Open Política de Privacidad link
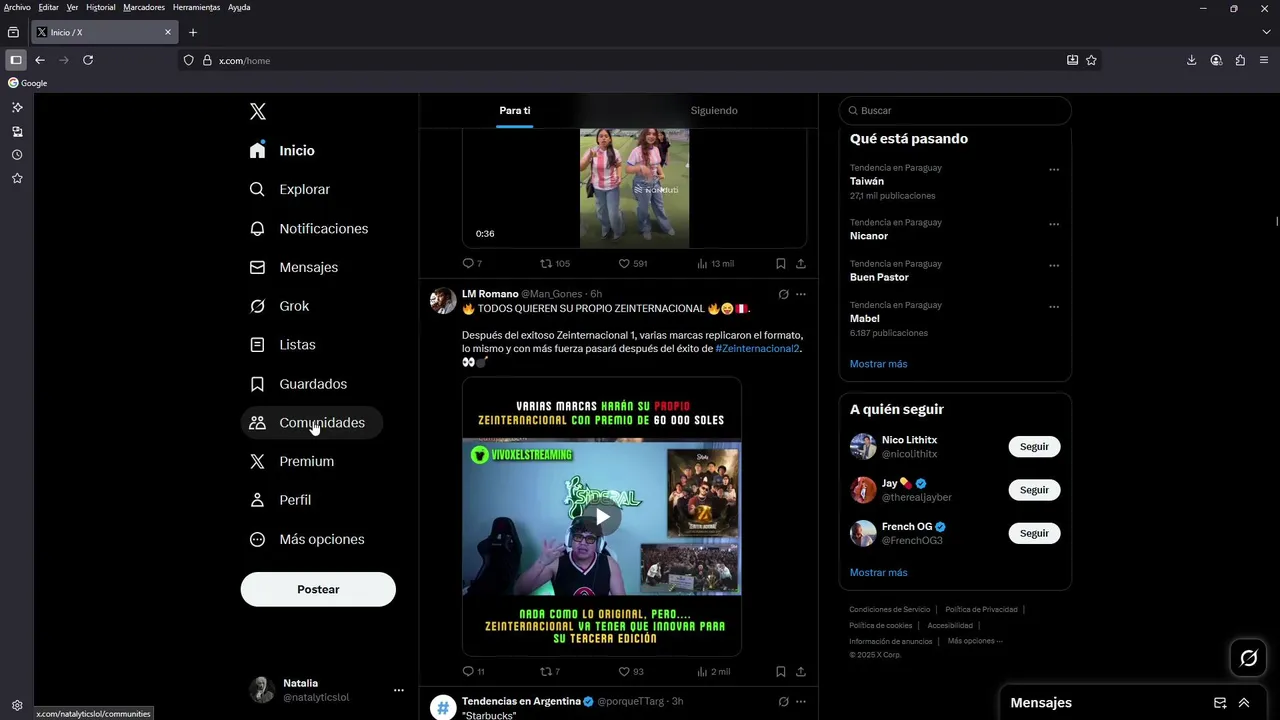 [981, 609]
